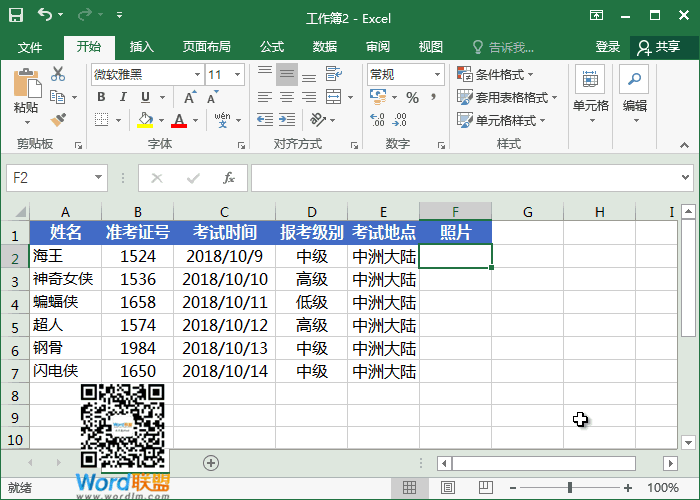Apply percent style

click(412, 97)
